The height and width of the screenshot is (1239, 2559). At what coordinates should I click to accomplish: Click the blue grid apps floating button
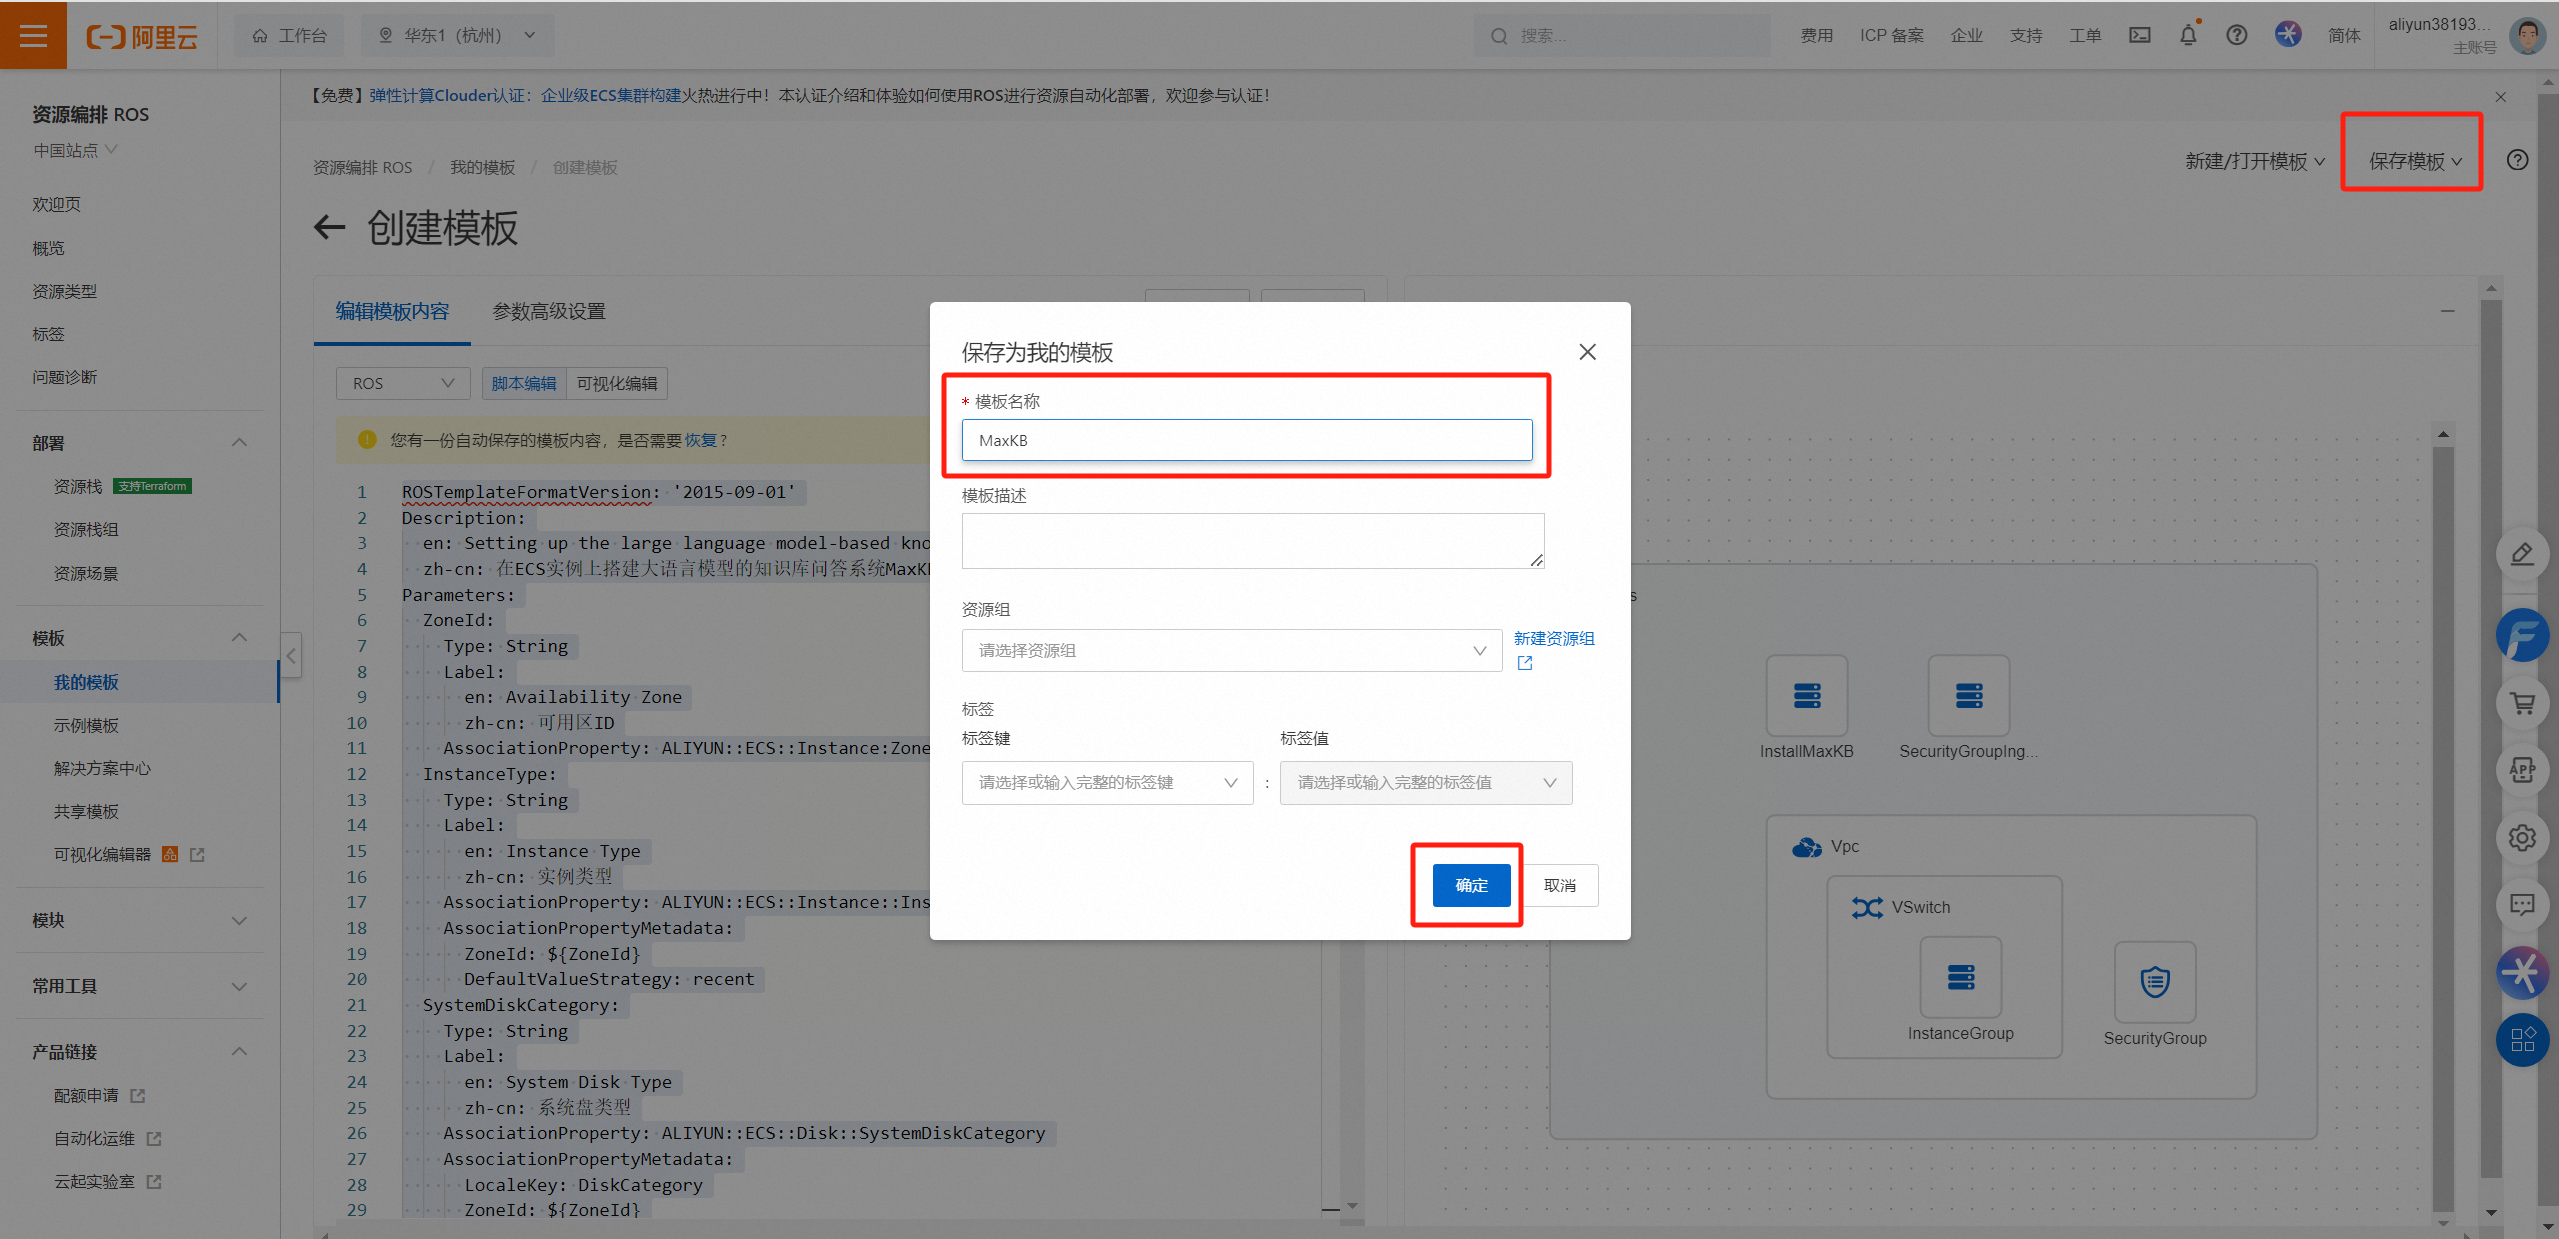point(2521,1040)
